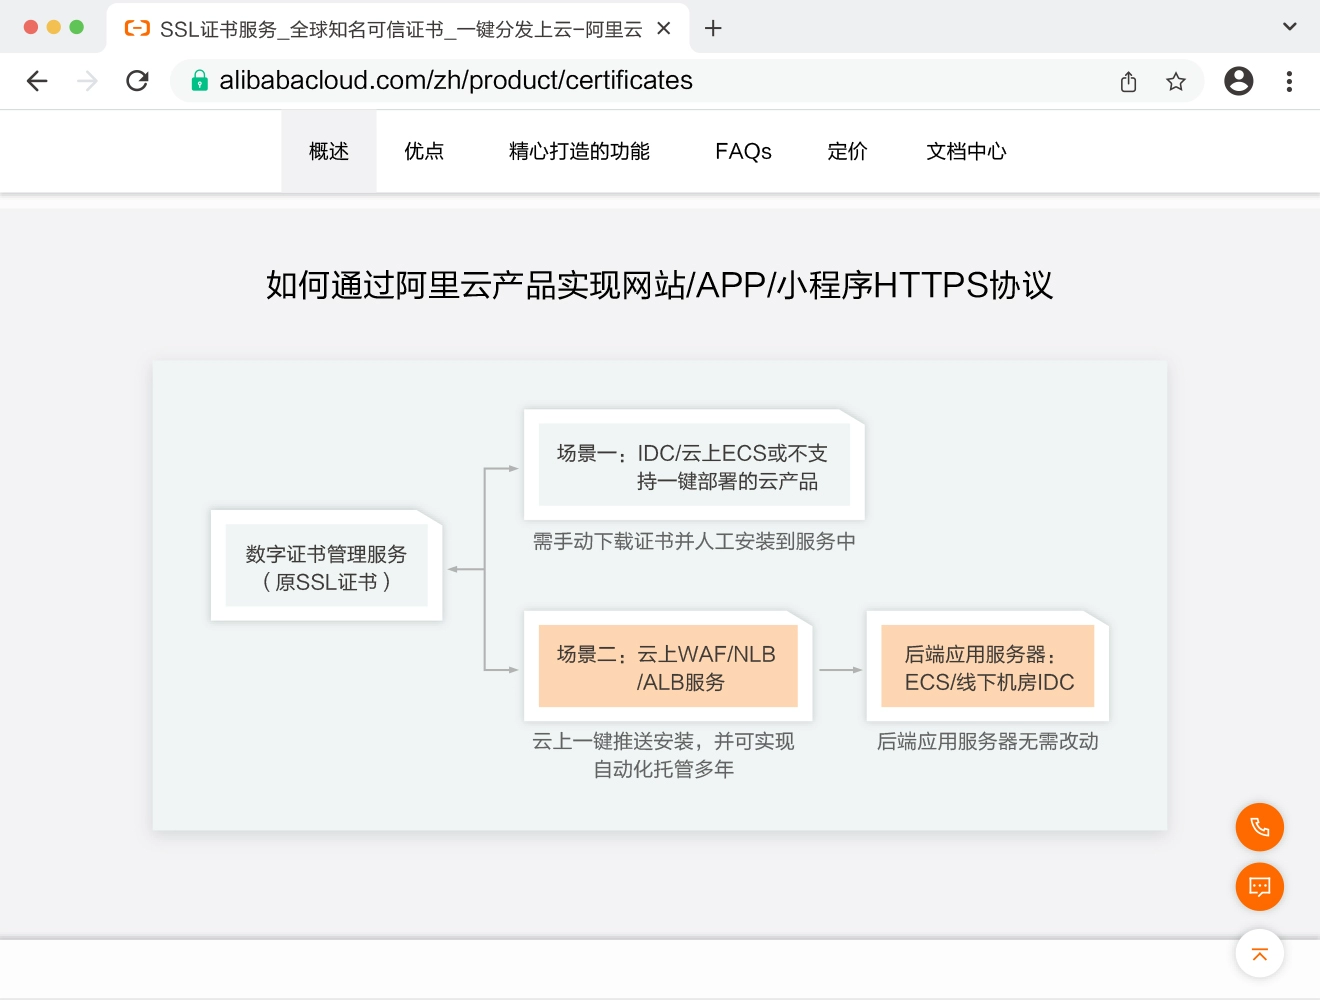The image size is (1320, 1000).
Task: Switch to the 概述 section tab
Action: tap(329, 151)
